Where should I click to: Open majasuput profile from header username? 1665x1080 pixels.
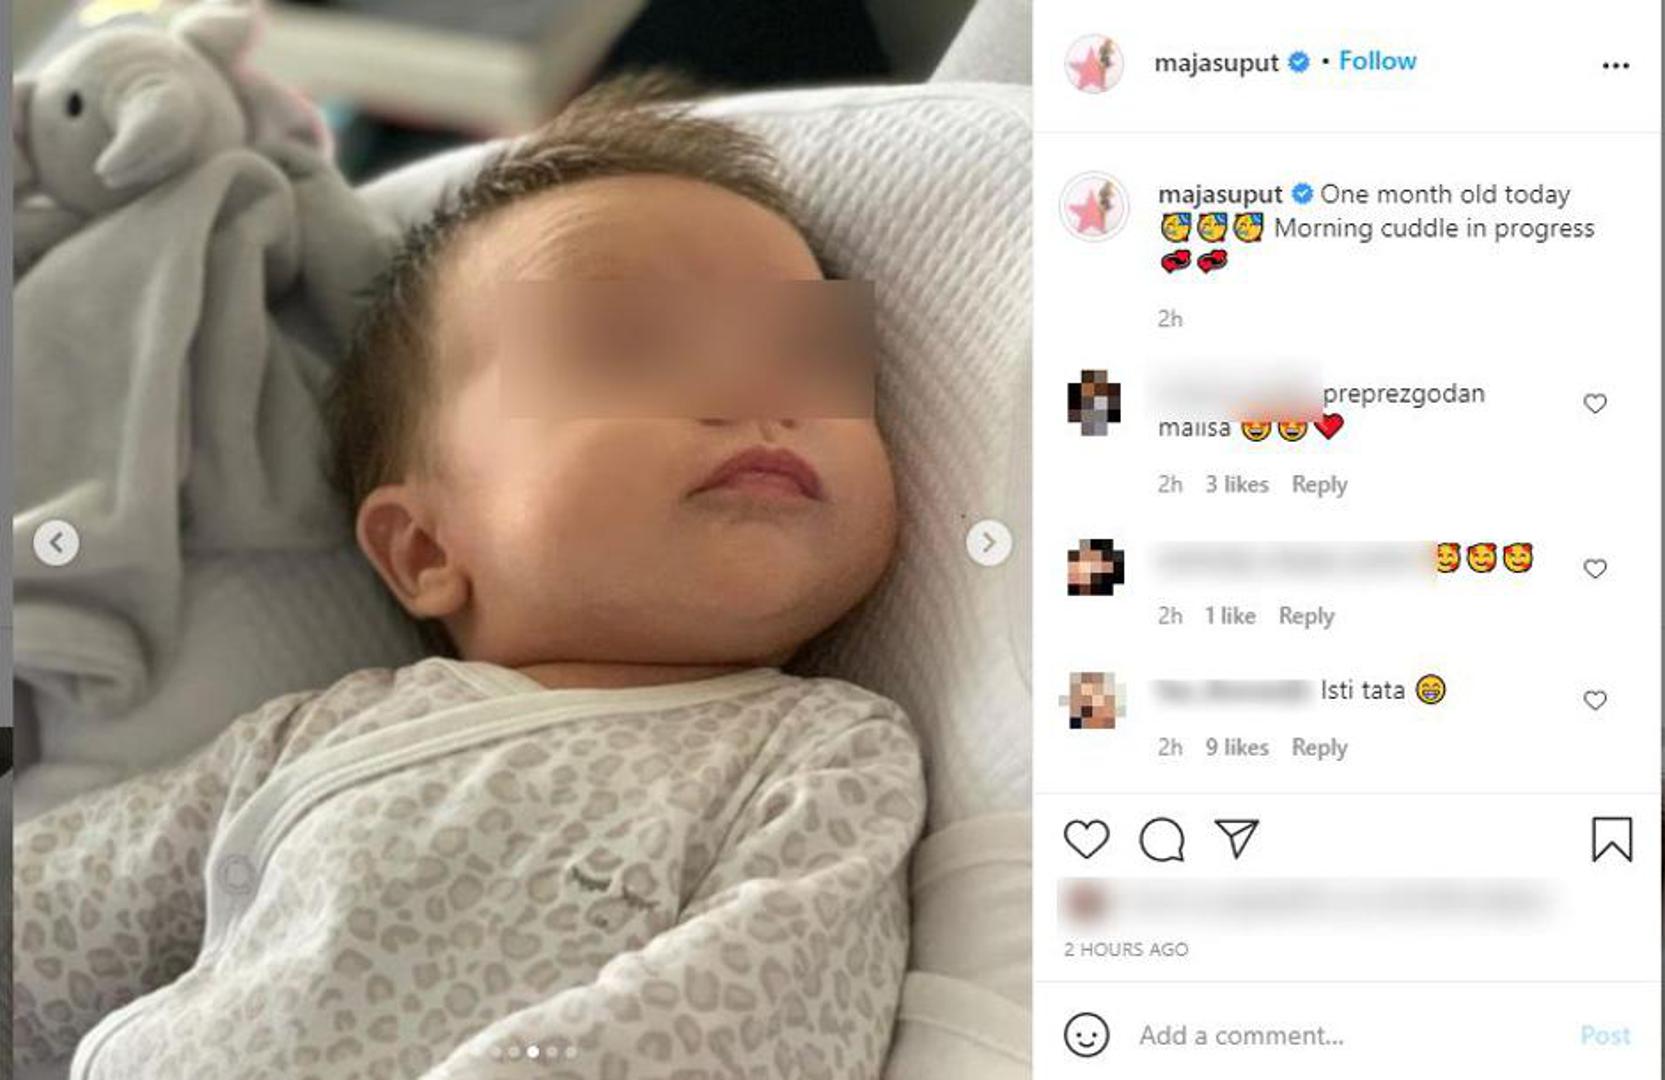tap(1216, 63)
